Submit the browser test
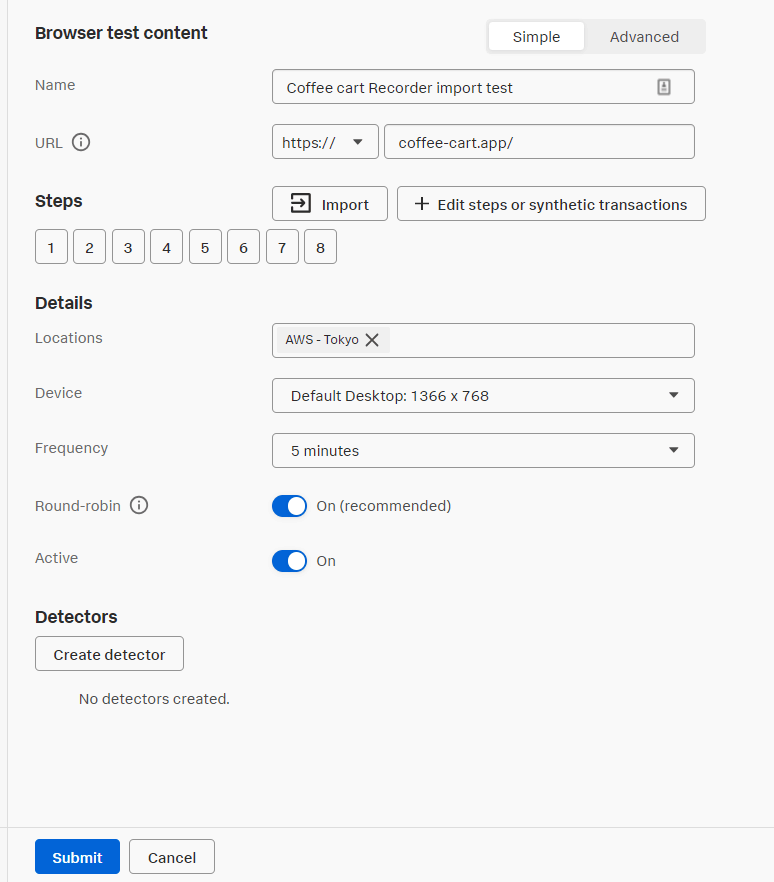Screen dimensions: 774x882 (77, 857)
